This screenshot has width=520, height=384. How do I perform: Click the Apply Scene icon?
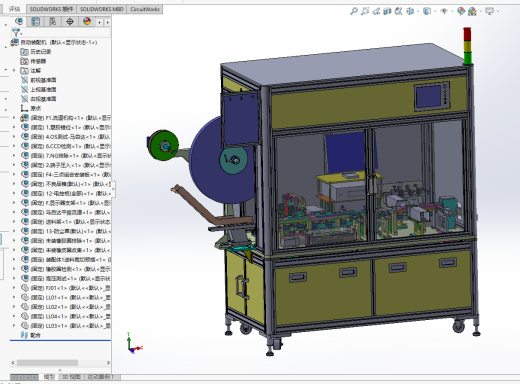472,11
